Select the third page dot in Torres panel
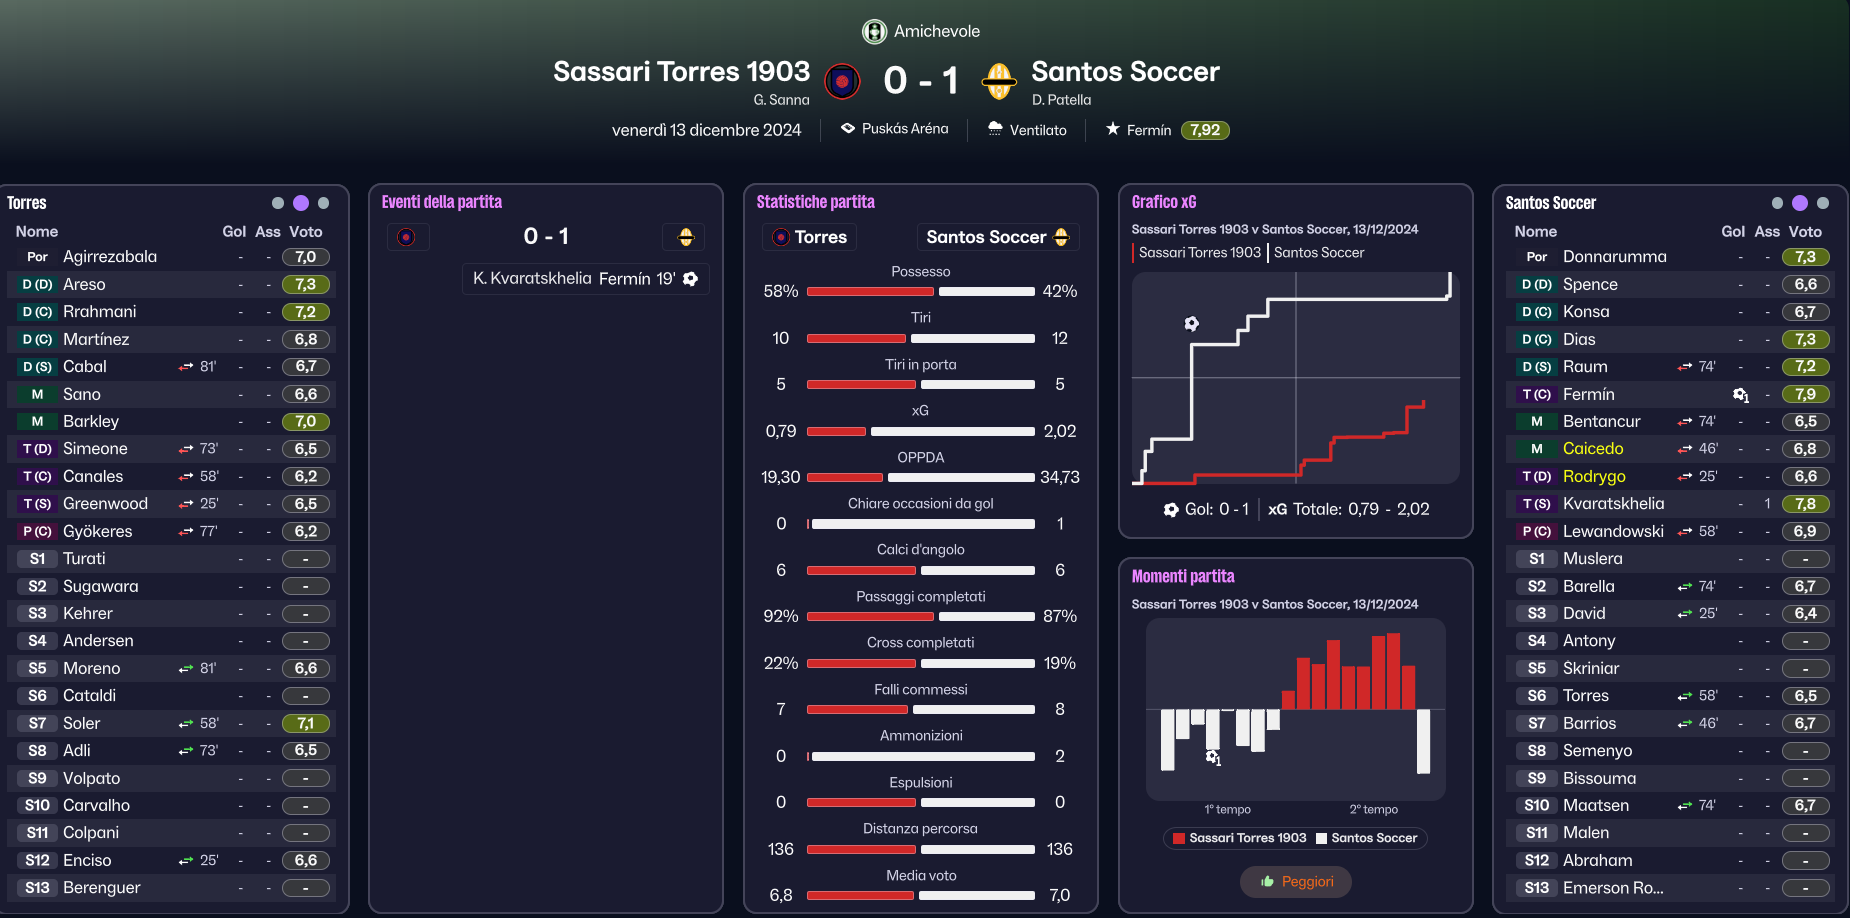This screenshot has height=918, width=1850. (x=323, y=203)
